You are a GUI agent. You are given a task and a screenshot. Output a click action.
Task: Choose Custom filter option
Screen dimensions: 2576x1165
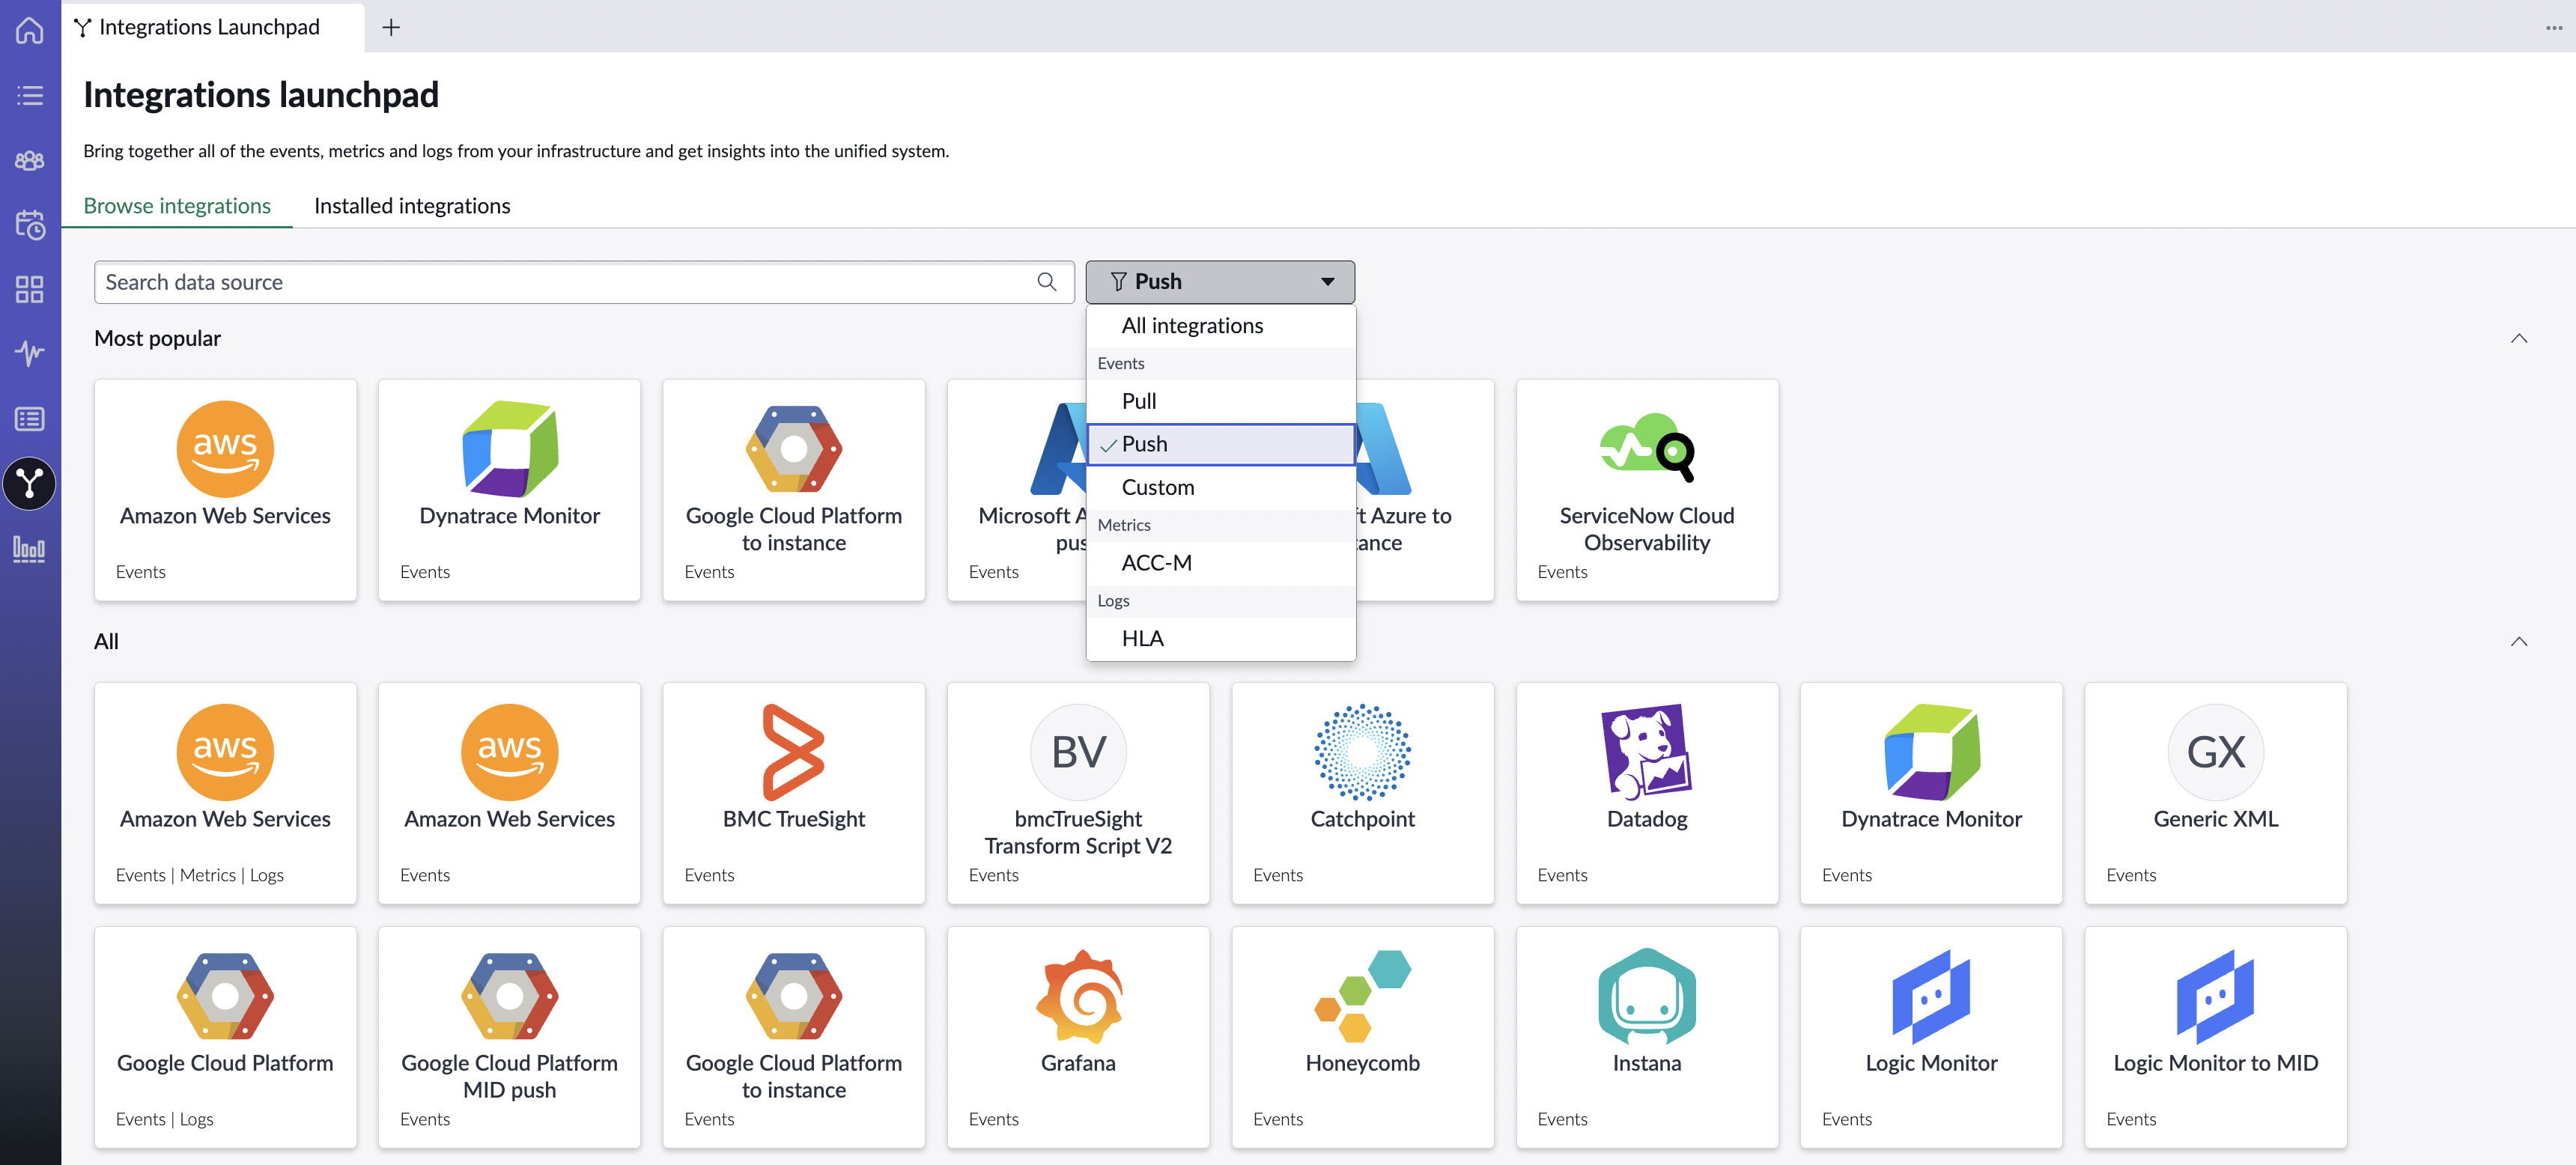click(1221, 487)
